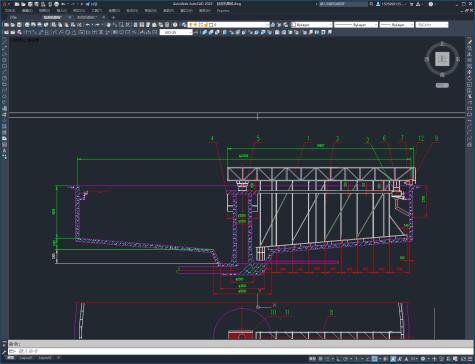Select Explode tool in right Modify toolbar
The height and width of the screenshot is (364, 475).
(470, 144)
